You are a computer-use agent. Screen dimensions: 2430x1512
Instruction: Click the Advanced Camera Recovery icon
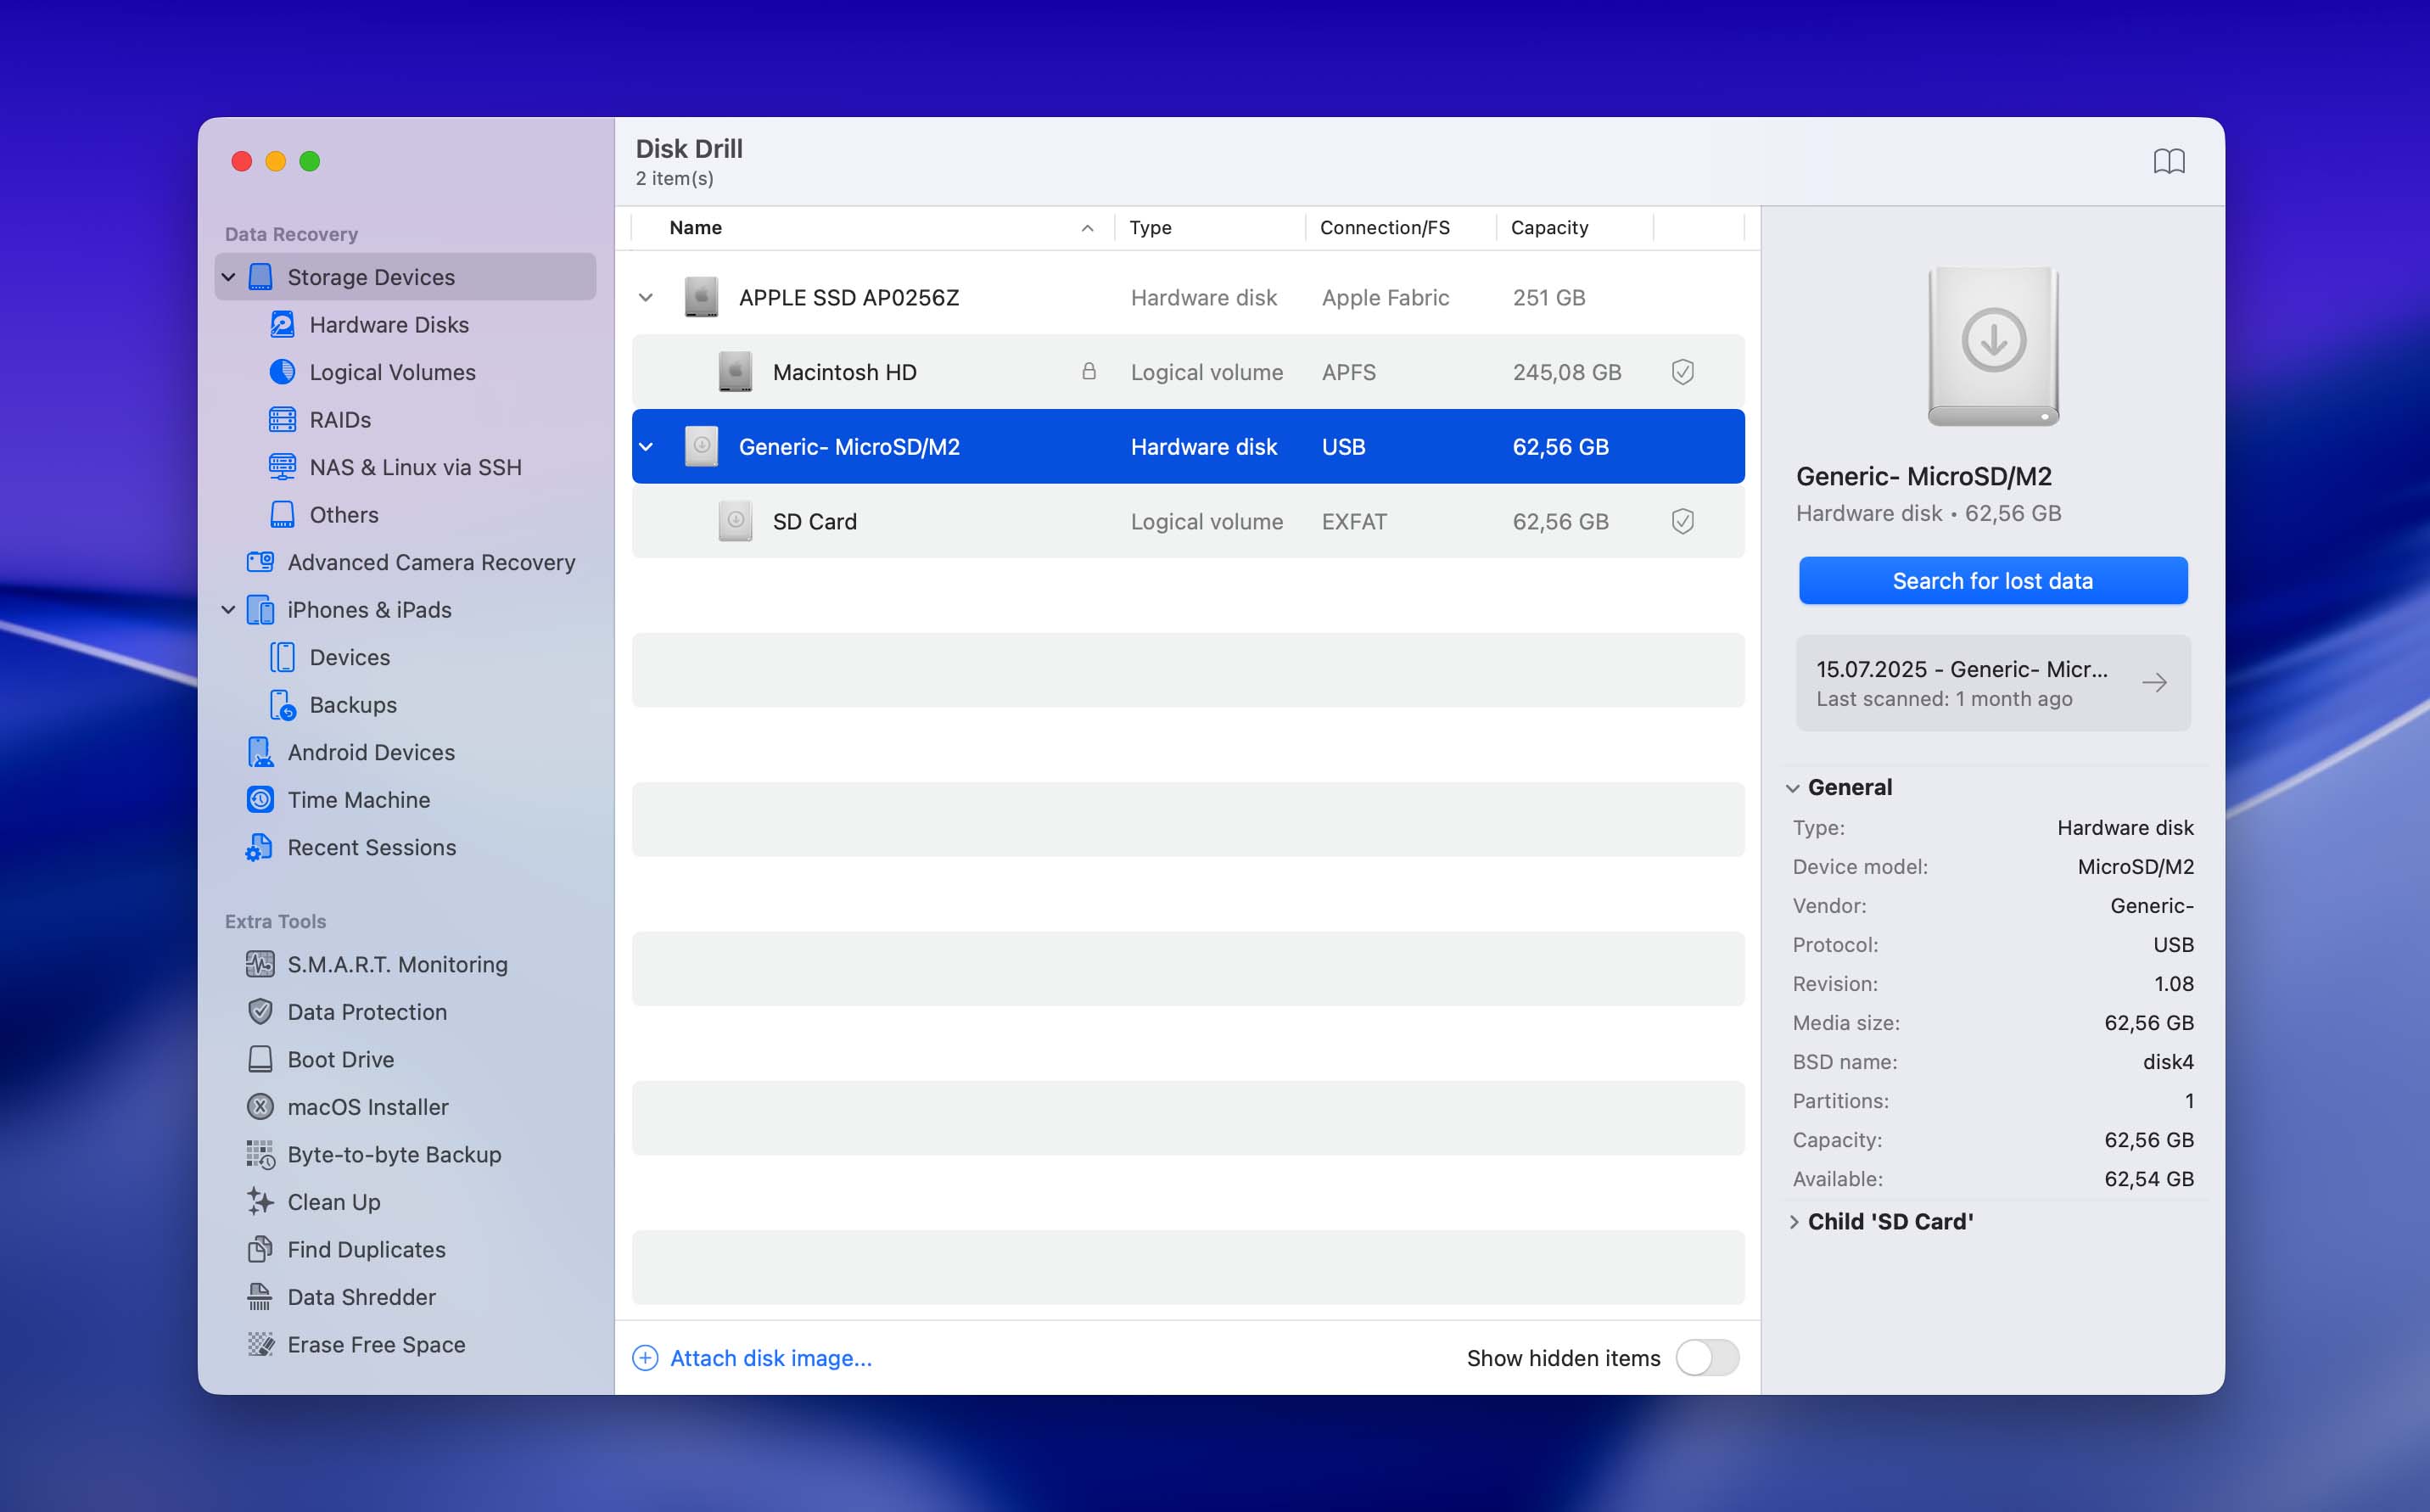click(260, 562)
